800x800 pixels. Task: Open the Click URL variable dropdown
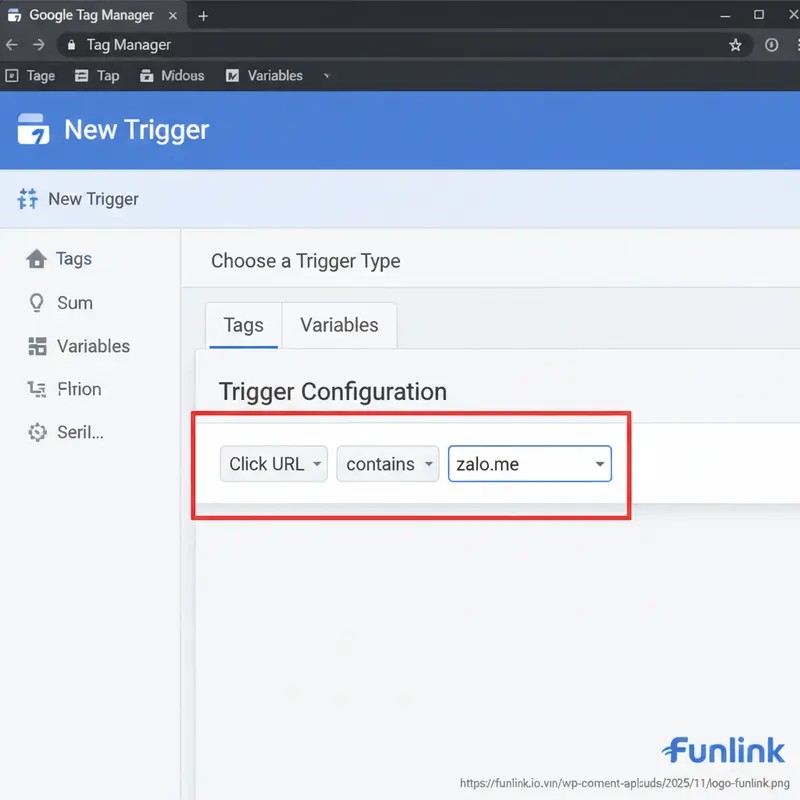[x=273, y=464]
